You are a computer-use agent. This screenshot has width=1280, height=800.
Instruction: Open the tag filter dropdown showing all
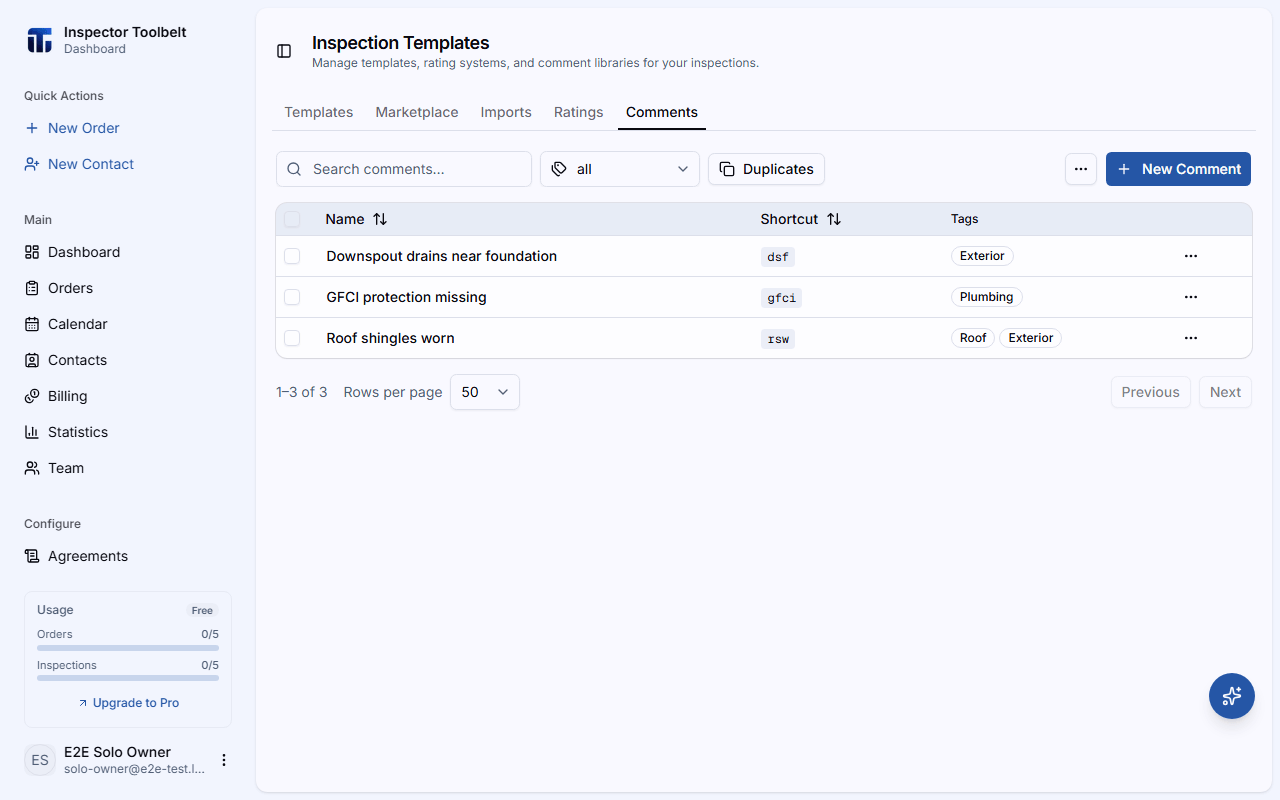click(620, 169)
